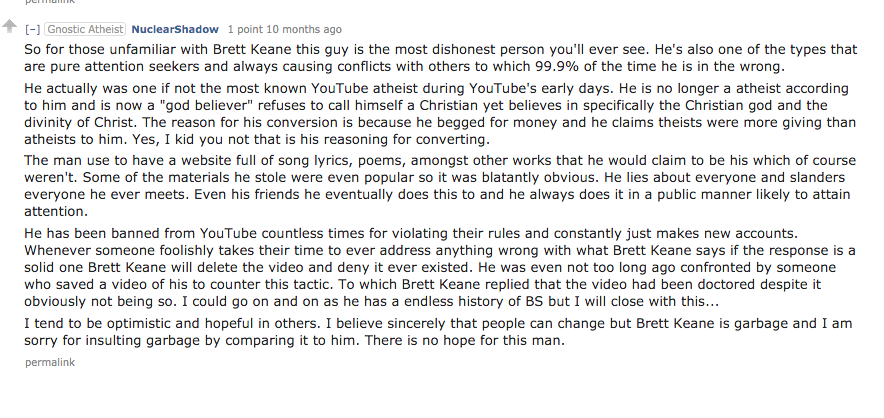This screenshot has width=884, height=418.
Task: Upvote NuclearShadow's comment with the arrow
Action: point(9,26)
